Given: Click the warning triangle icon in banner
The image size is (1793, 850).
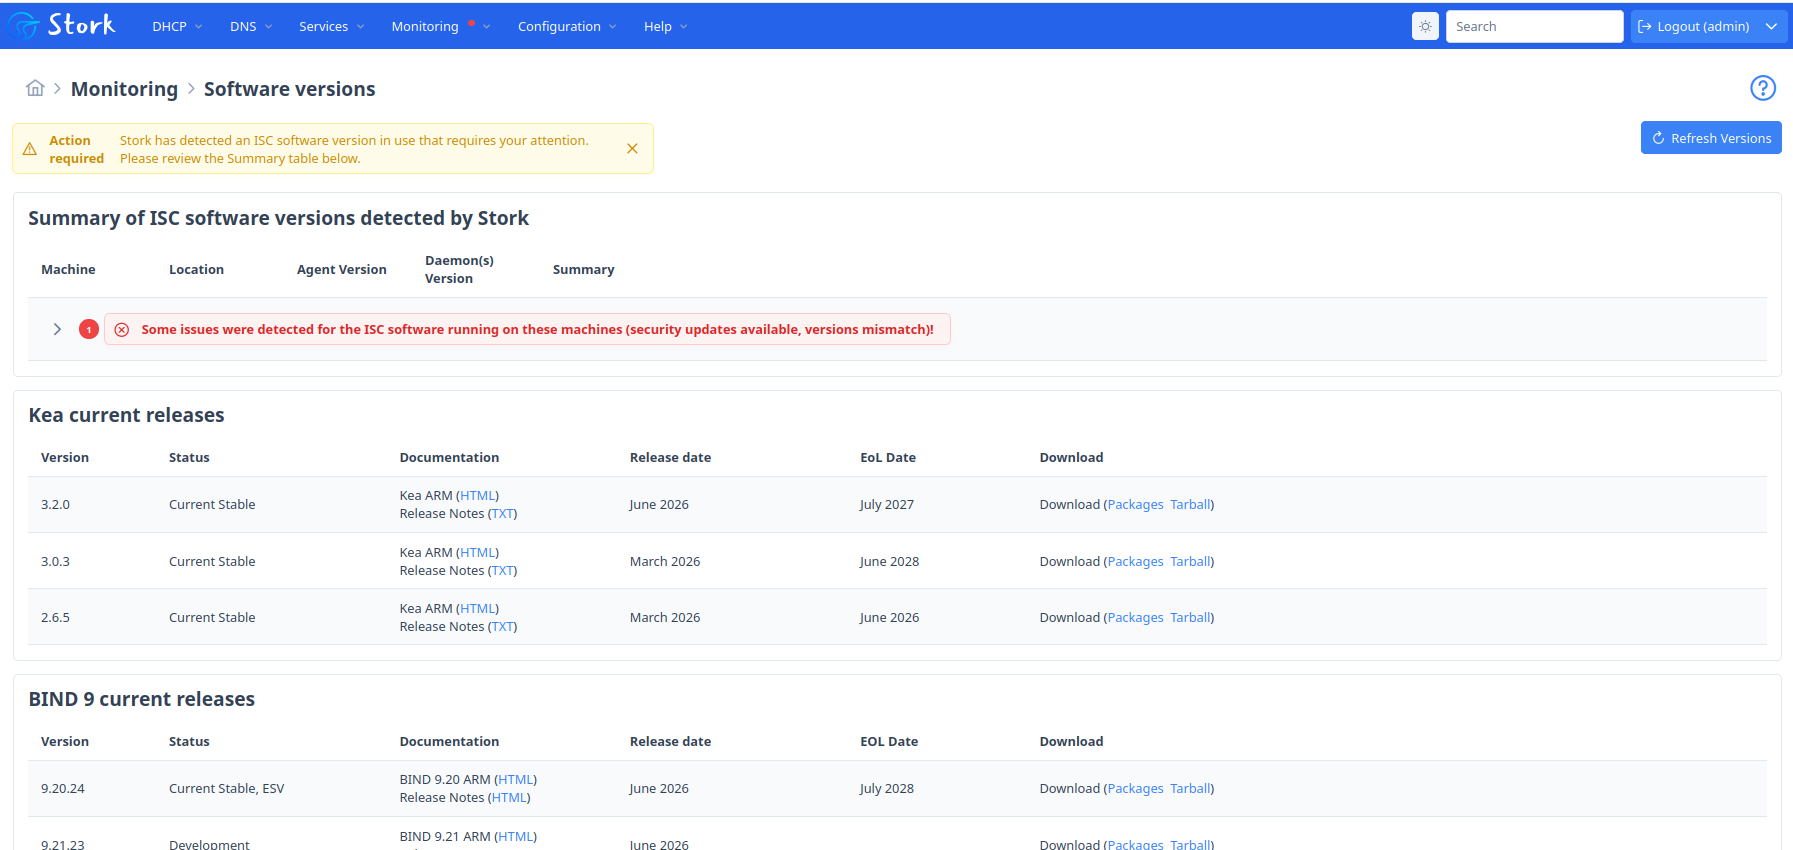Looking at the screenshot, I should [30, 149].
